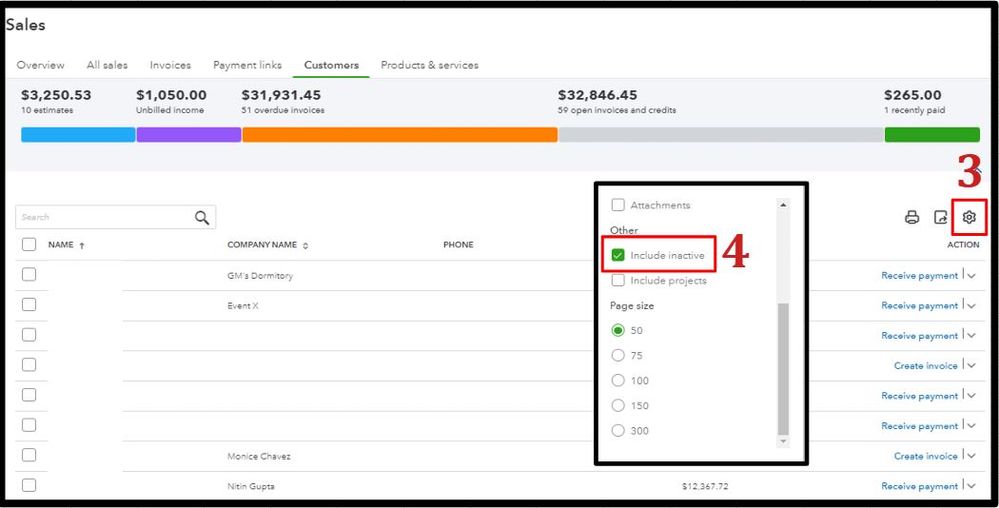This screenshot has height=508, width=999.
Task: Expand action dropdown for Event X row
Action: [971, 305]
